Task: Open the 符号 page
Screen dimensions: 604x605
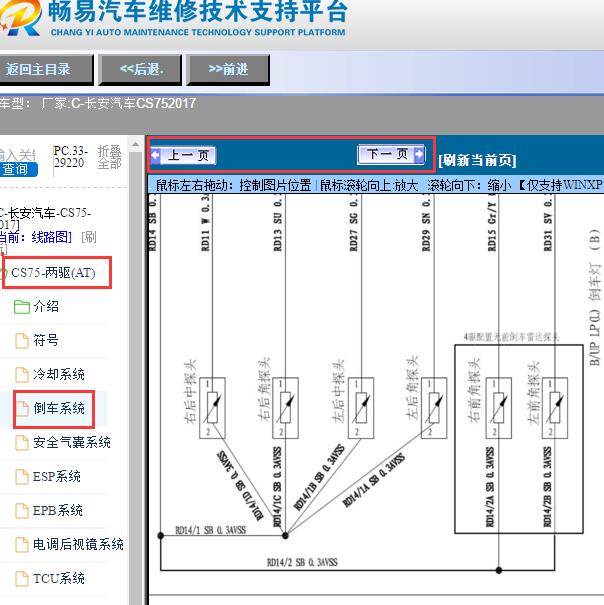Action: (x=46, y=340)
